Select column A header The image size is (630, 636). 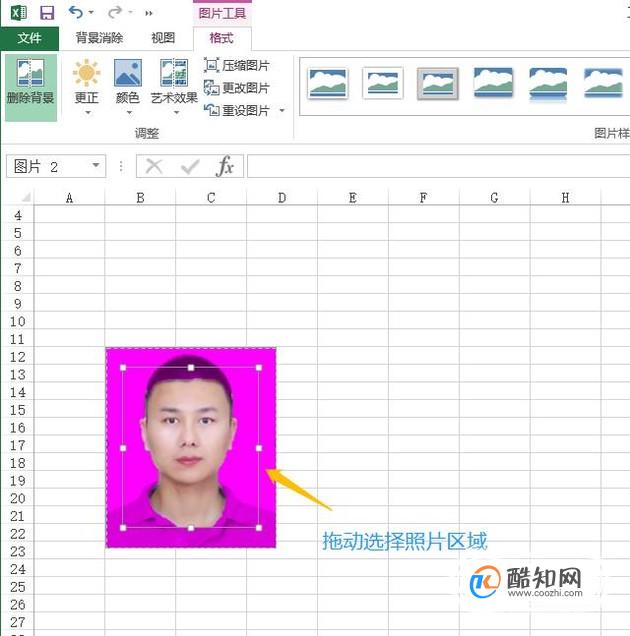point(69,198)
